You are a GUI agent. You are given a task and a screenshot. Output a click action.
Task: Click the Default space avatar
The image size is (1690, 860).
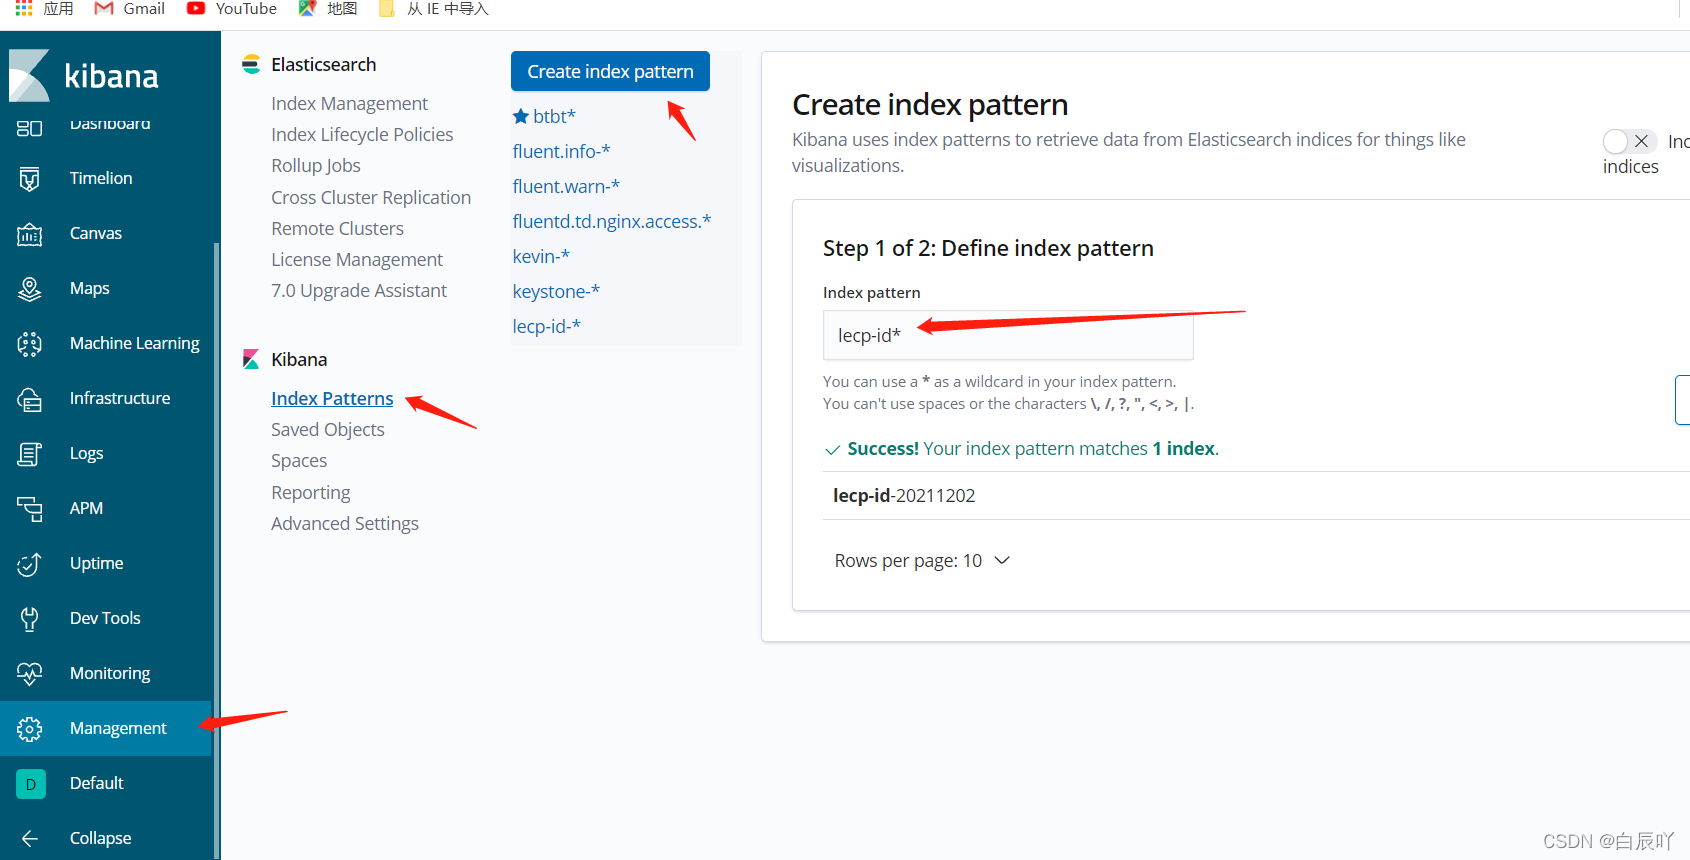click(30, 784)
